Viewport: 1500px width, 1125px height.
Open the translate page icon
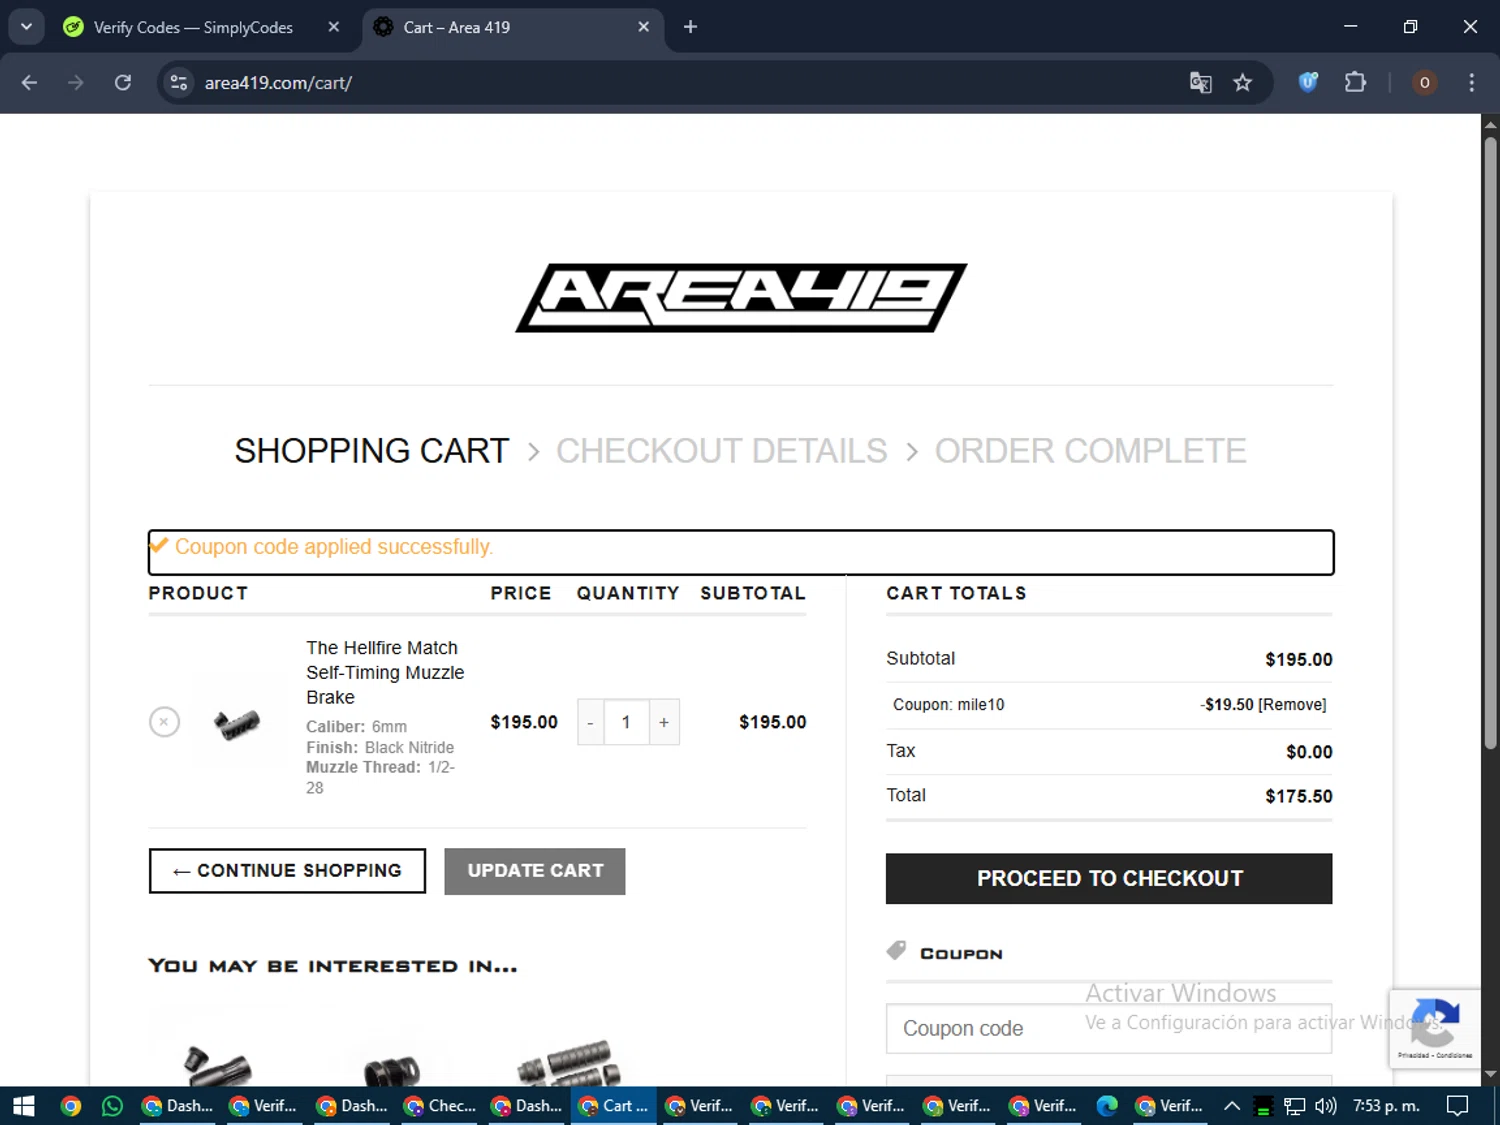(x=1200, y=83)
